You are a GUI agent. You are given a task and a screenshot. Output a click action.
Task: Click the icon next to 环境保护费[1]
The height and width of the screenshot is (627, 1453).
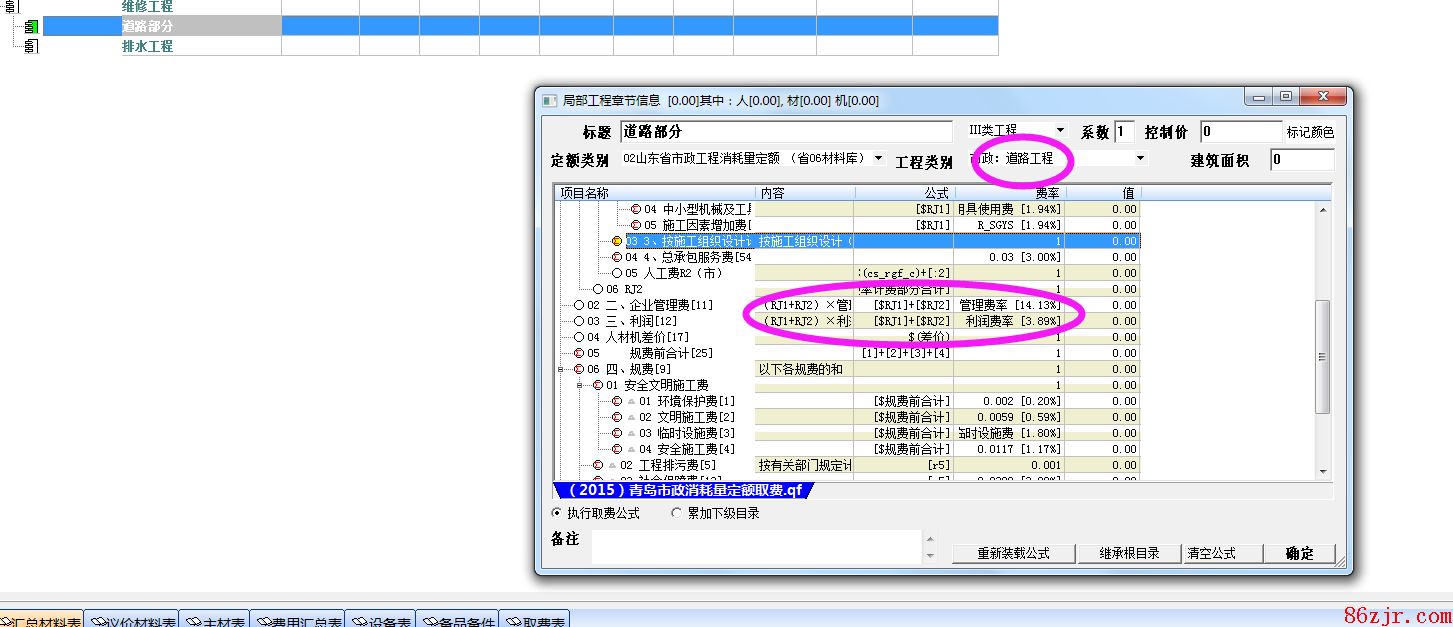617,401
